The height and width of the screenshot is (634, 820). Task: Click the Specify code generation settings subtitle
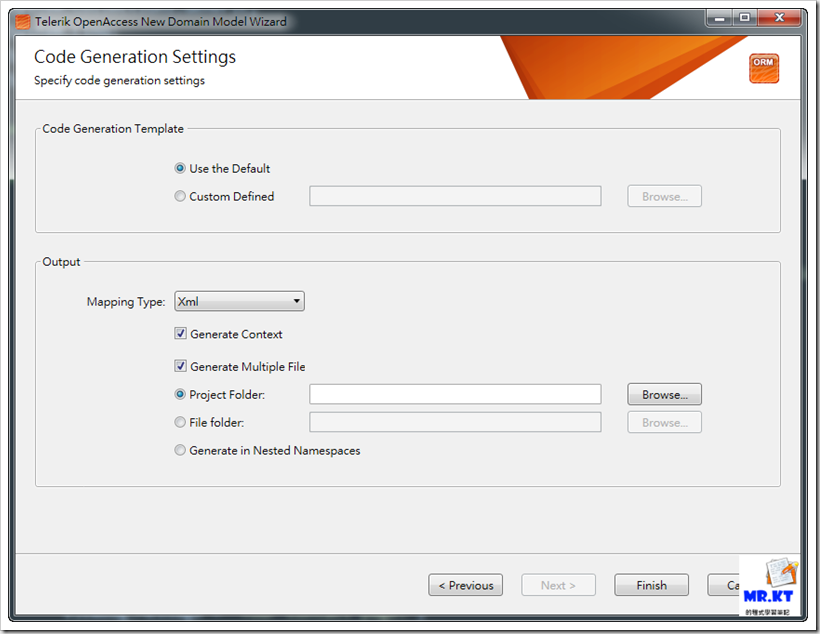tap(119, 81)
